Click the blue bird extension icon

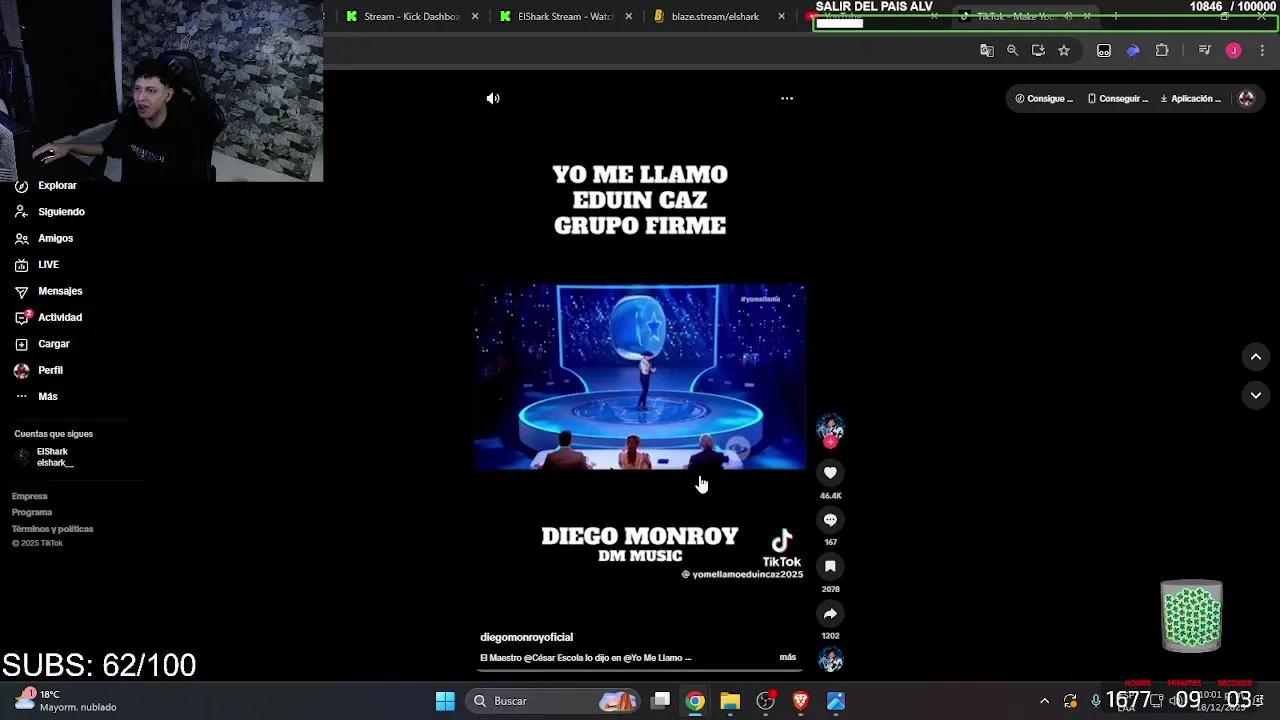(x=1133, y=50)
